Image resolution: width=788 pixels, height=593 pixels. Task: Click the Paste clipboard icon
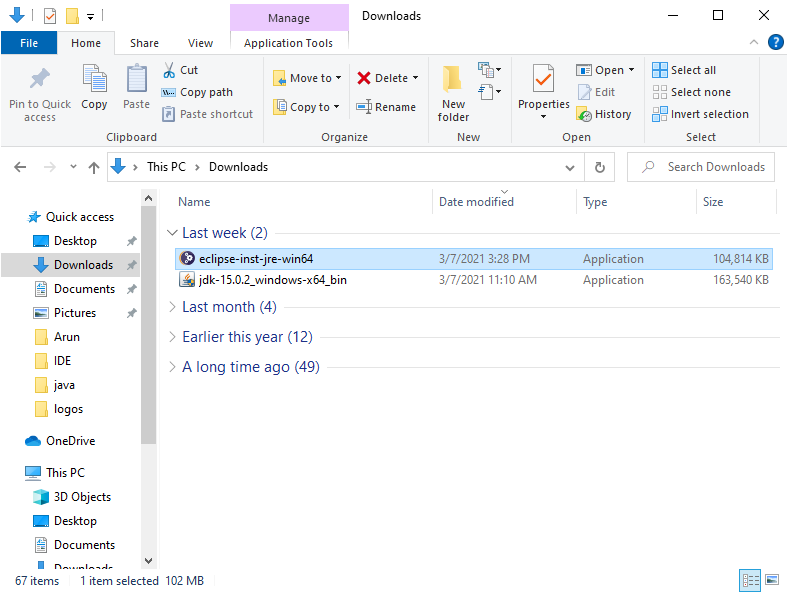point(136,79)
